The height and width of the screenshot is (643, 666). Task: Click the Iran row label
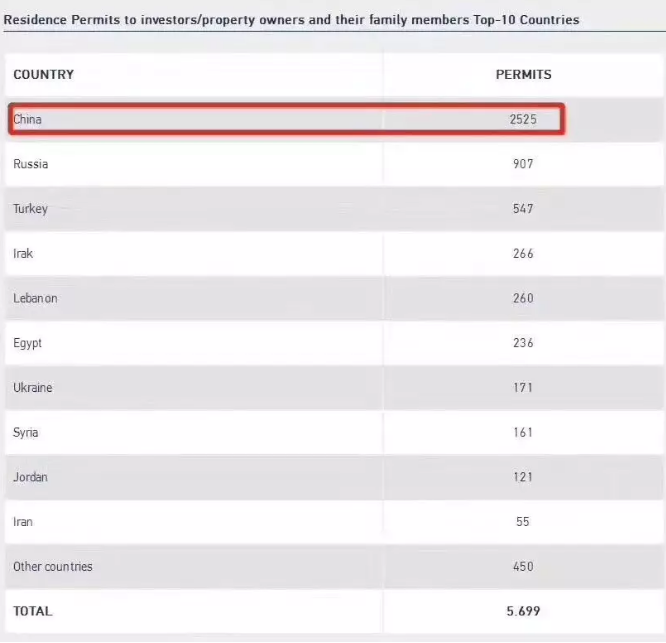[x=23, y=522]
